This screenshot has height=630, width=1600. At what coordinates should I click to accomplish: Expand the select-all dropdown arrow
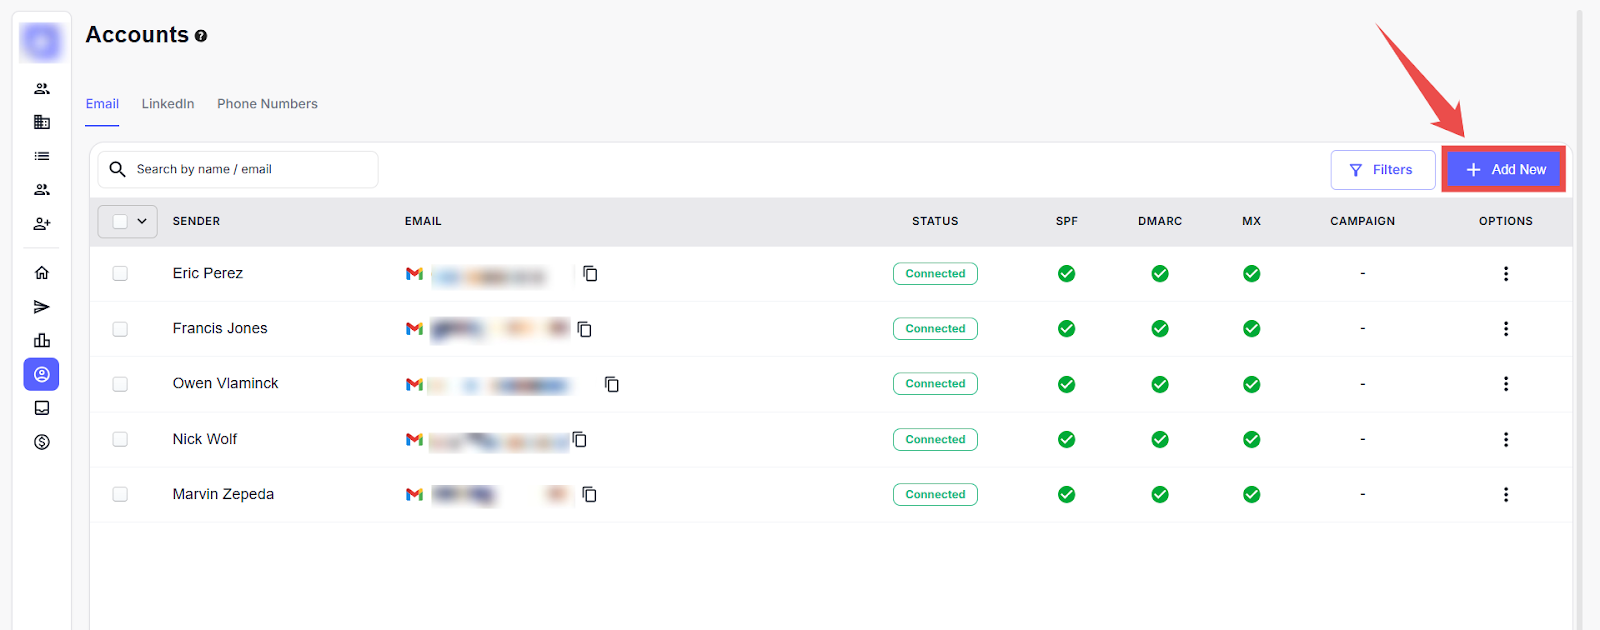point(142,222)
